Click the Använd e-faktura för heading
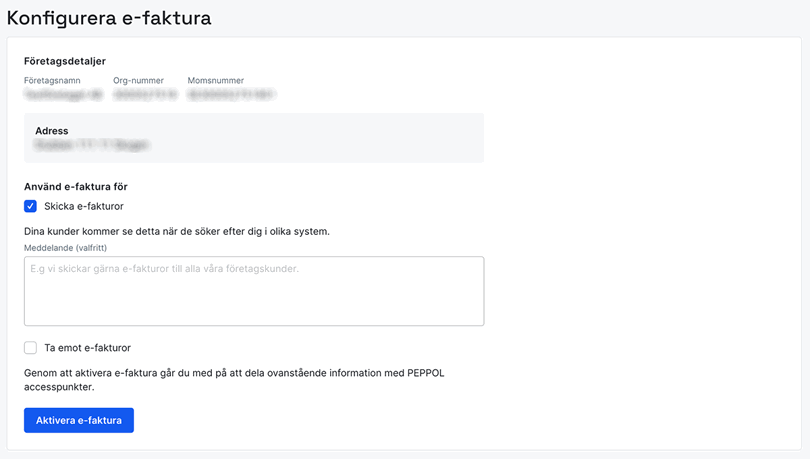 pos(76,186)
